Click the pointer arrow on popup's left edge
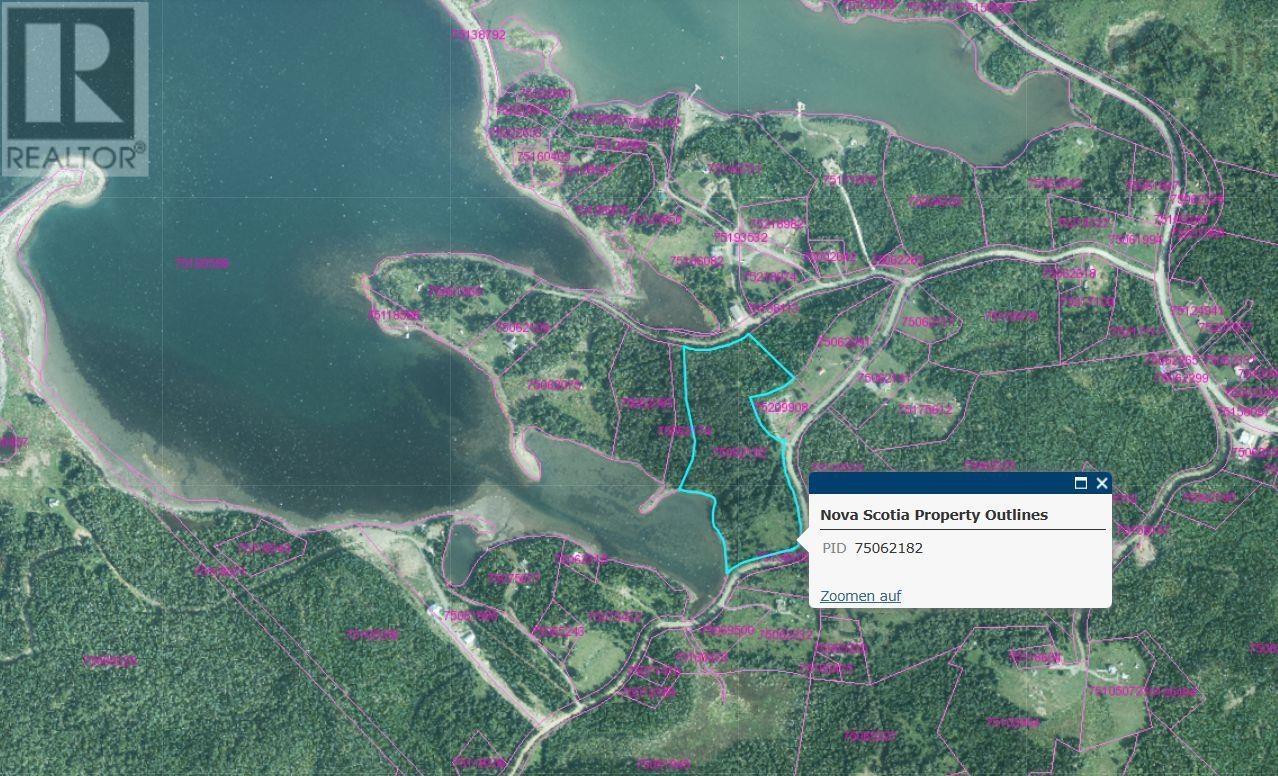1278x776 pixels. coord(802,540)
